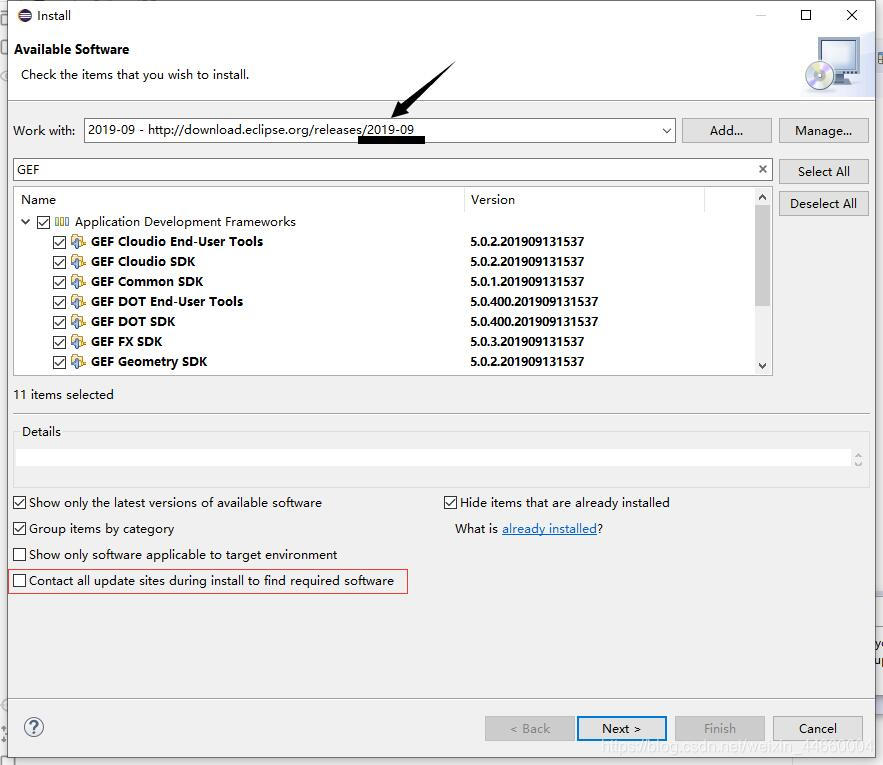Click the GEF Common SDK feature icon
The image size is (883, 765).
point(78,281)
